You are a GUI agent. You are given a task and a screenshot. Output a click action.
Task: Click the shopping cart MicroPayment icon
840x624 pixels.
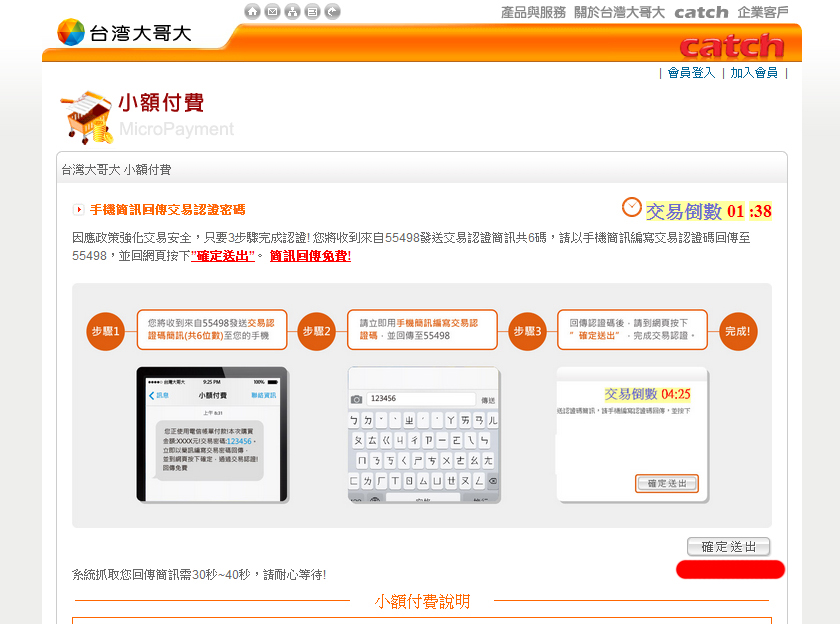click(x=86, y=117)
